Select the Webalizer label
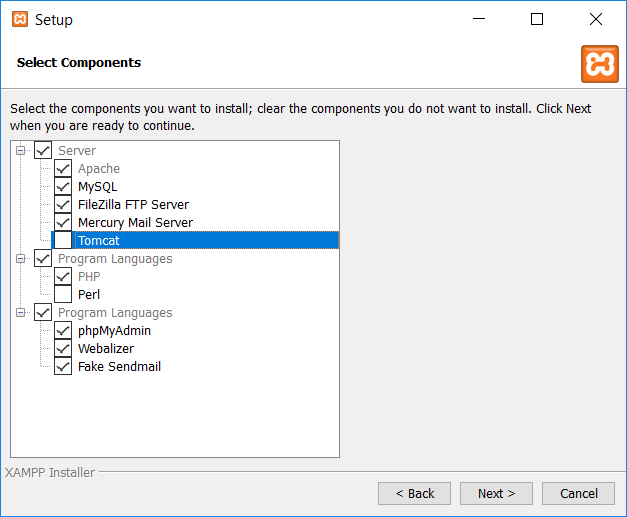 pos(106,349)
